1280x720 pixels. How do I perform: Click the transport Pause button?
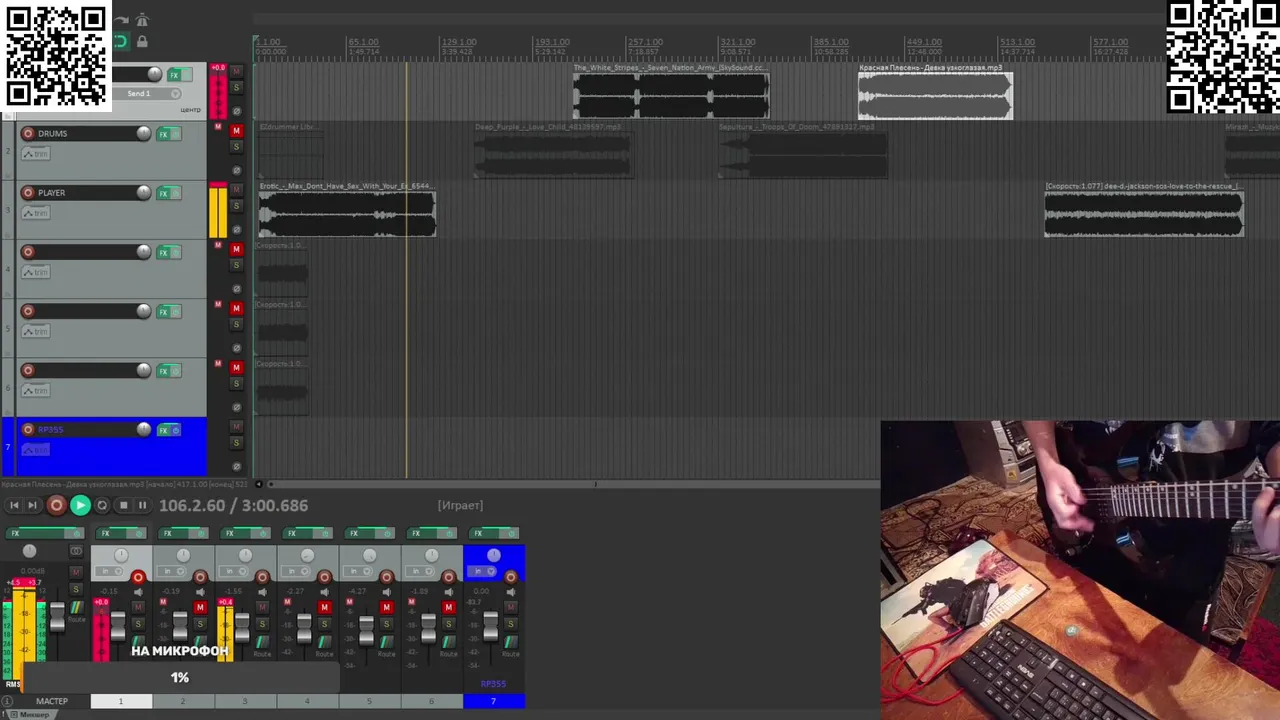pos(142,506)
